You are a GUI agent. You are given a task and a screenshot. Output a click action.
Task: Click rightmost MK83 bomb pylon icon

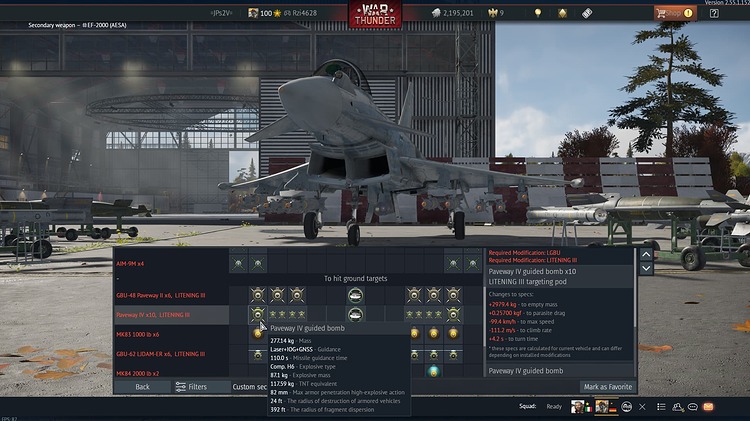[453, 334]
